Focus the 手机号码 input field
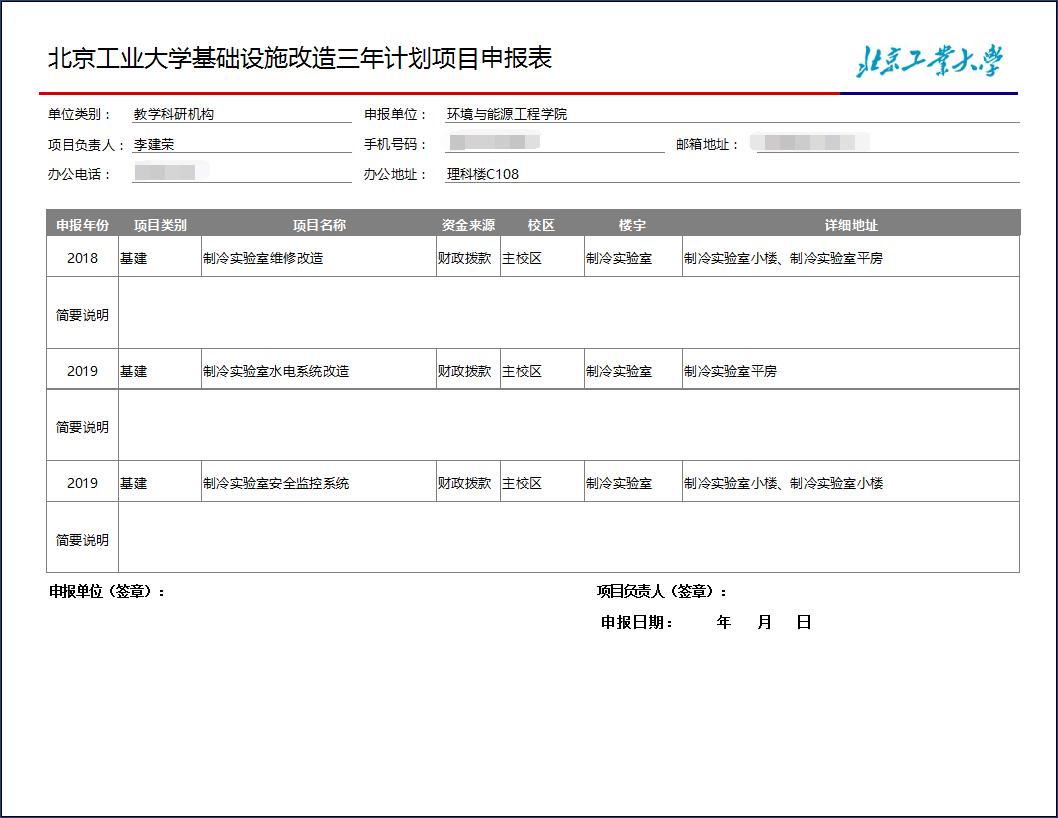1058x818 pixels. pyautogui.click(x=553, y=144)
